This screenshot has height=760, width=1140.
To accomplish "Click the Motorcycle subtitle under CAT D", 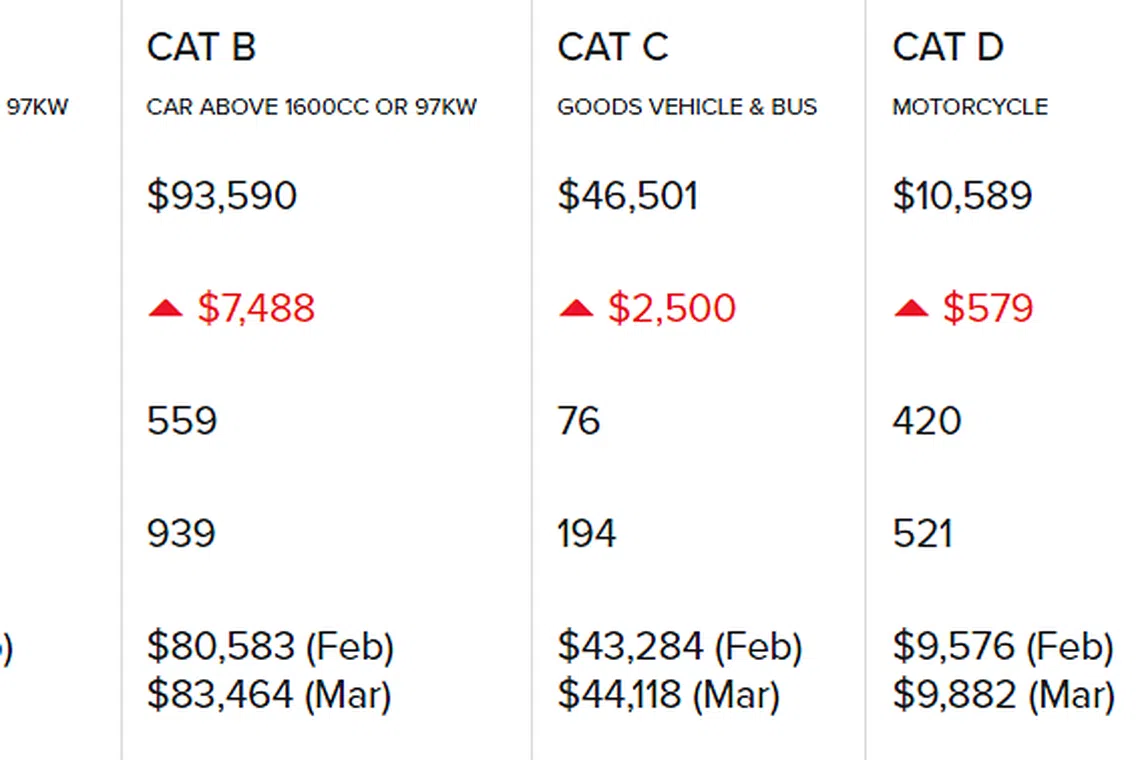I will [970, 107].
